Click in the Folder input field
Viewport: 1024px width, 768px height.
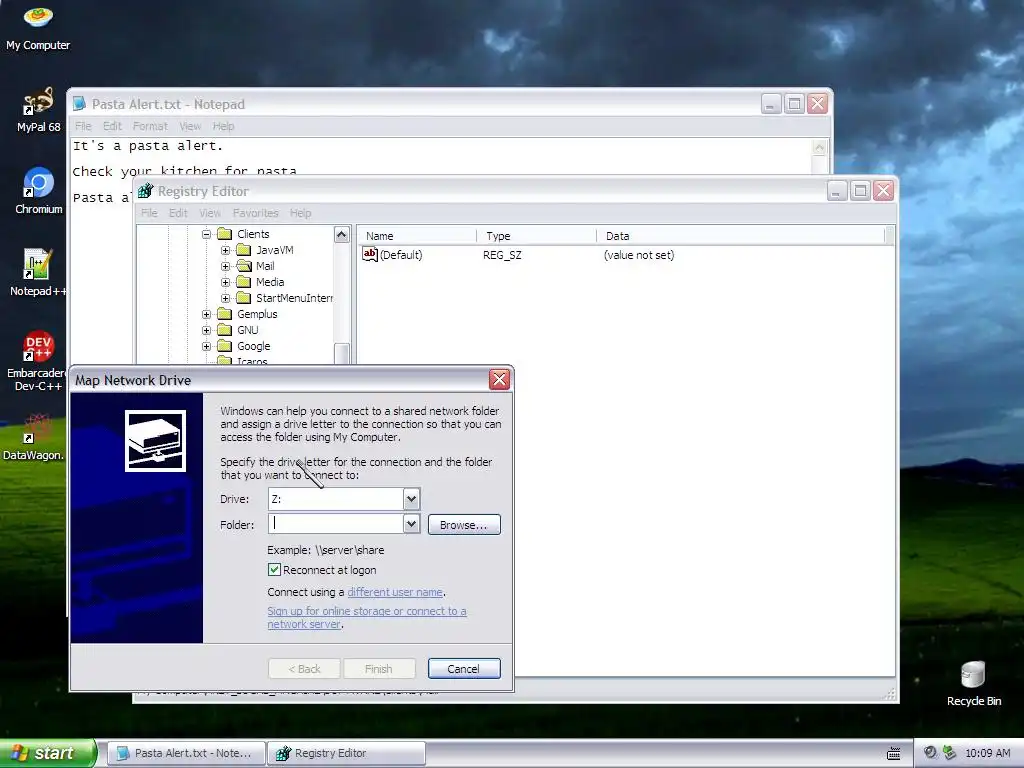[336, 524]
